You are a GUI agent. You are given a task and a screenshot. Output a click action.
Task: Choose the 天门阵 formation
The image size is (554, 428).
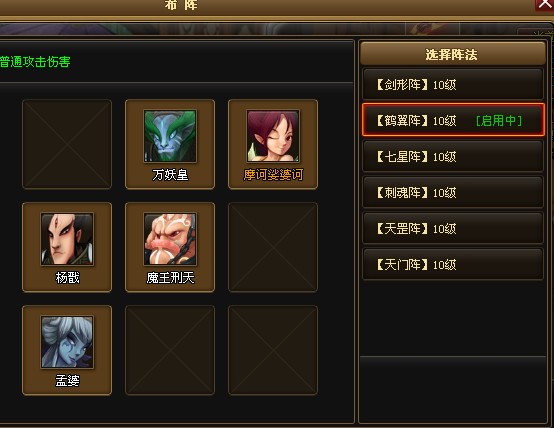453,265
